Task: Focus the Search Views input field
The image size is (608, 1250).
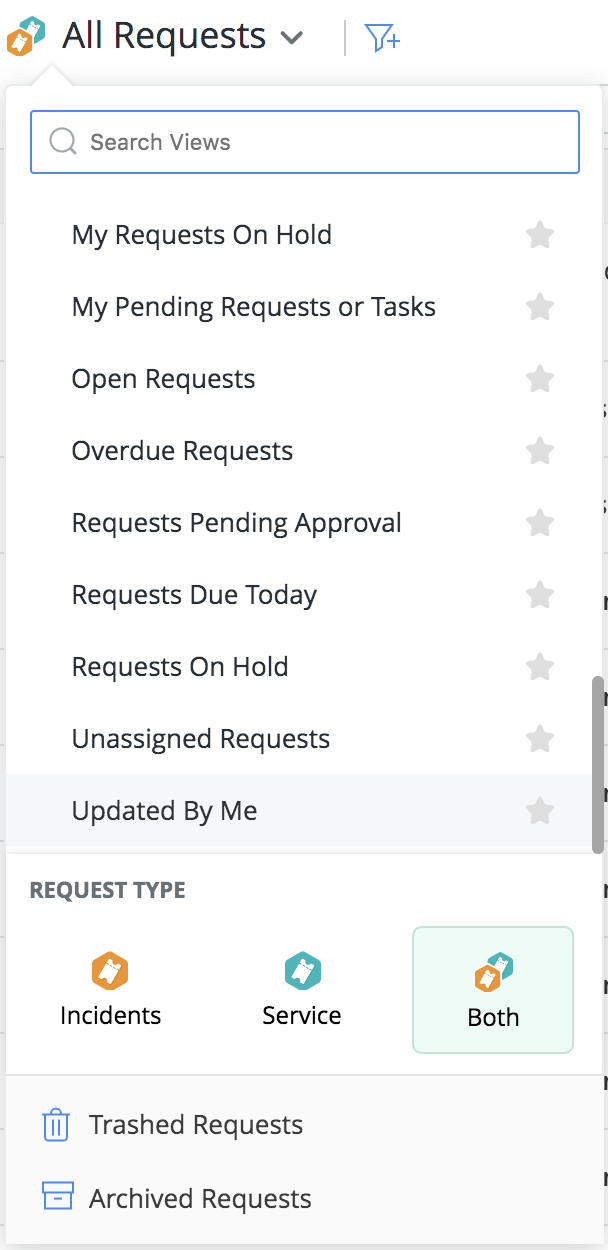Action: tap(305, 142)
